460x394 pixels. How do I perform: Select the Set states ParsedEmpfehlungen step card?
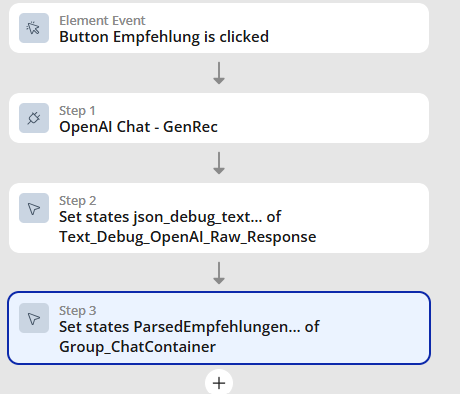point(219,328)
